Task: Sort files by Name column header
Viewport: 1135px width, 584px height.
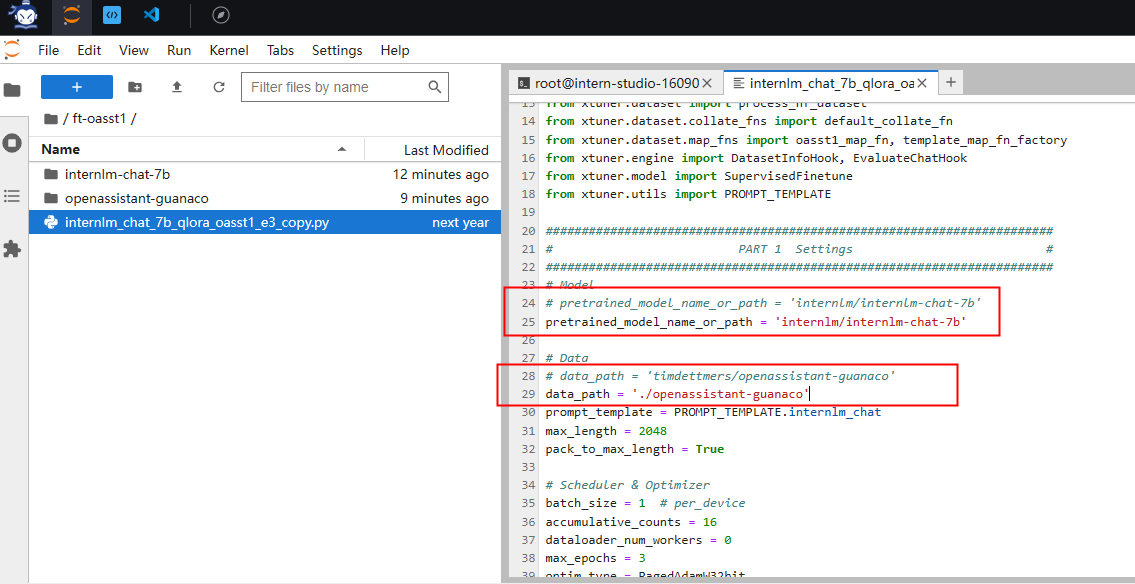Action: point(61,150)
